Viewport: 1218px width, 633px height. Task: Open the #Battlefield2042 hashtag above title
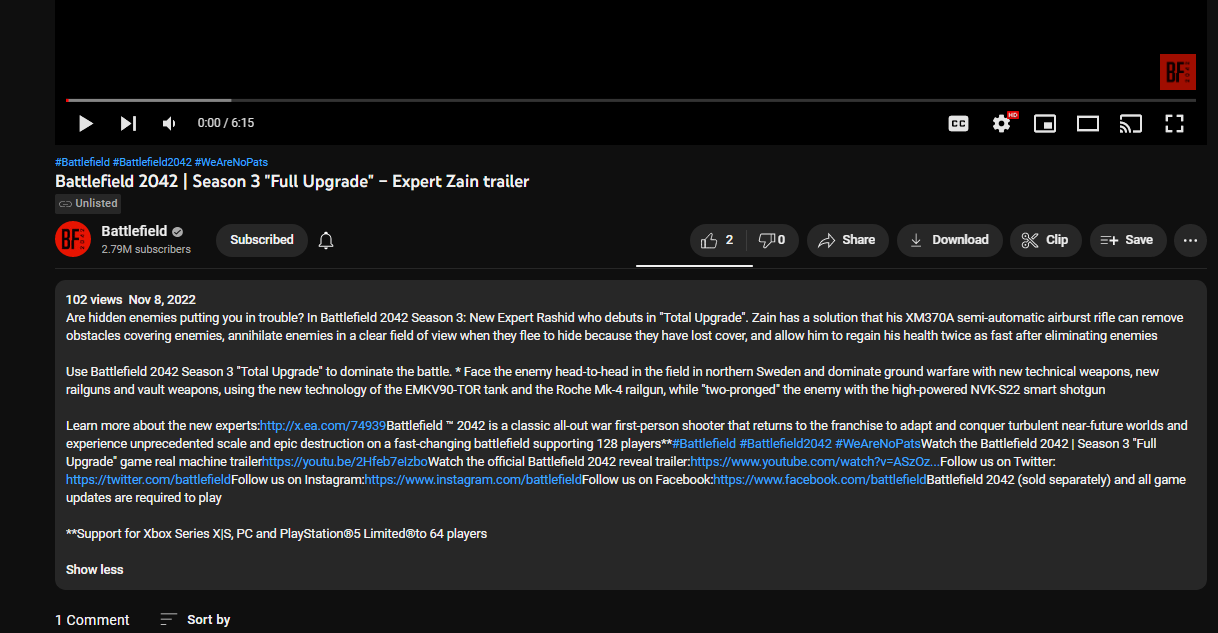(152, 162)
